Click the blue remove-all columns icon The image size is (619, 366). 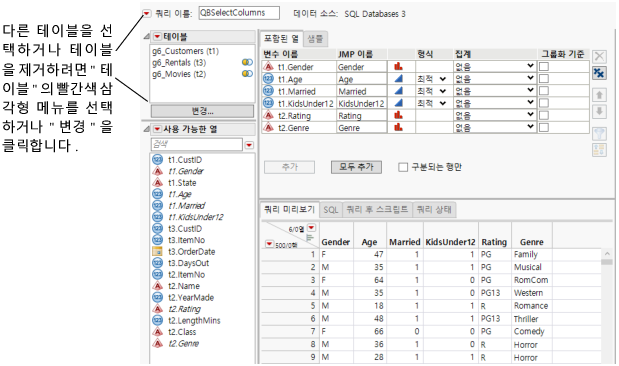tap(599, 73)
